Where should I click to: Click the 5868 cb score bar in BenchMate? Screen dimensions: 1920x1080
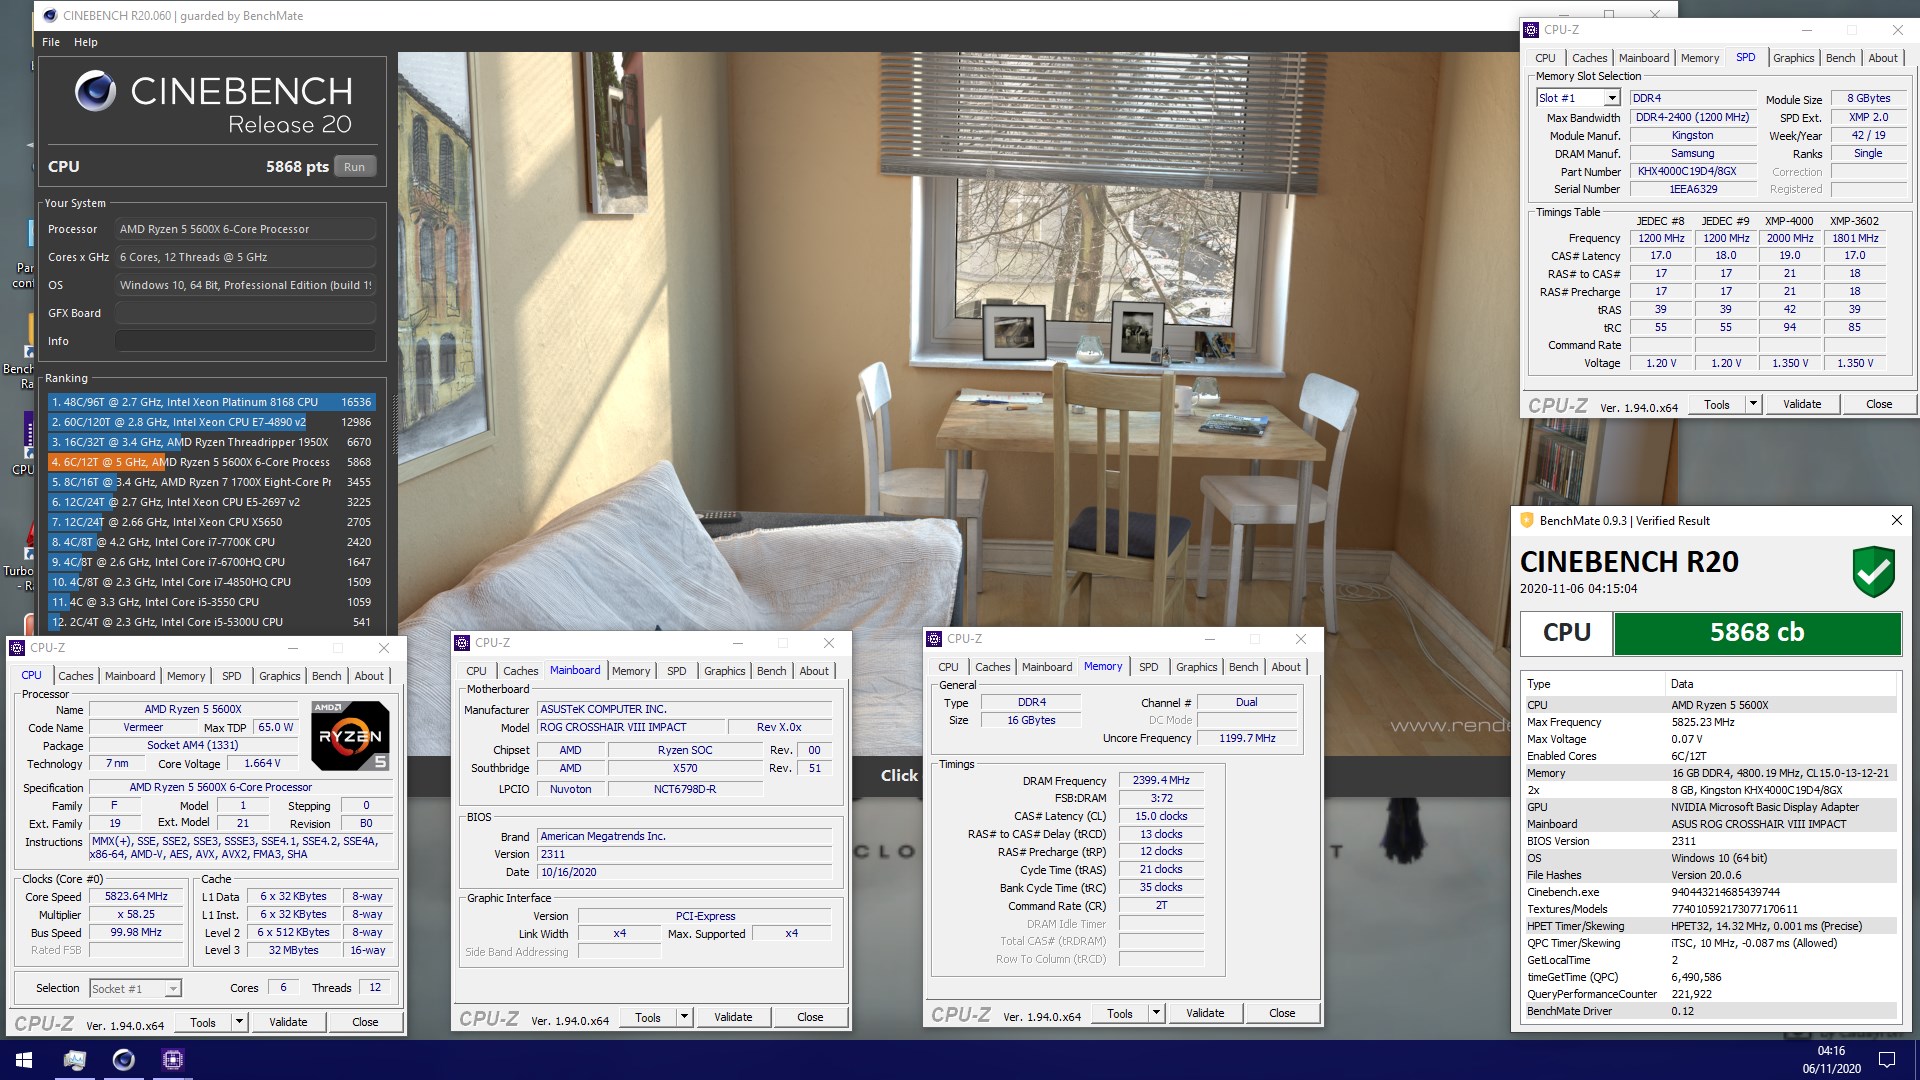tap(1757, 633)
